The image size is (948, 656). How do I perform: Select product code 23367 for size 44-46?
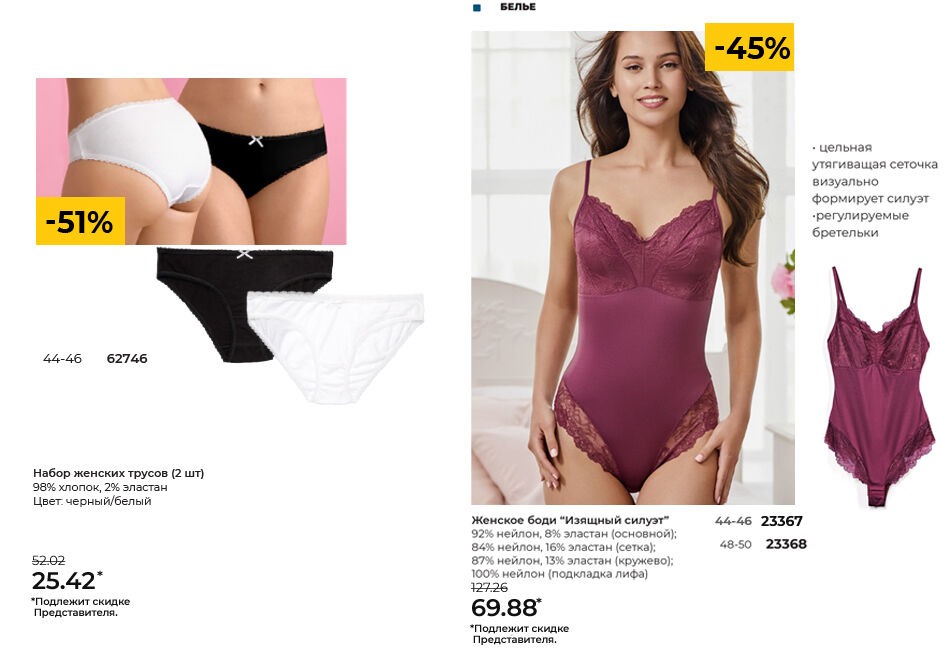click(x=782, y=521)
